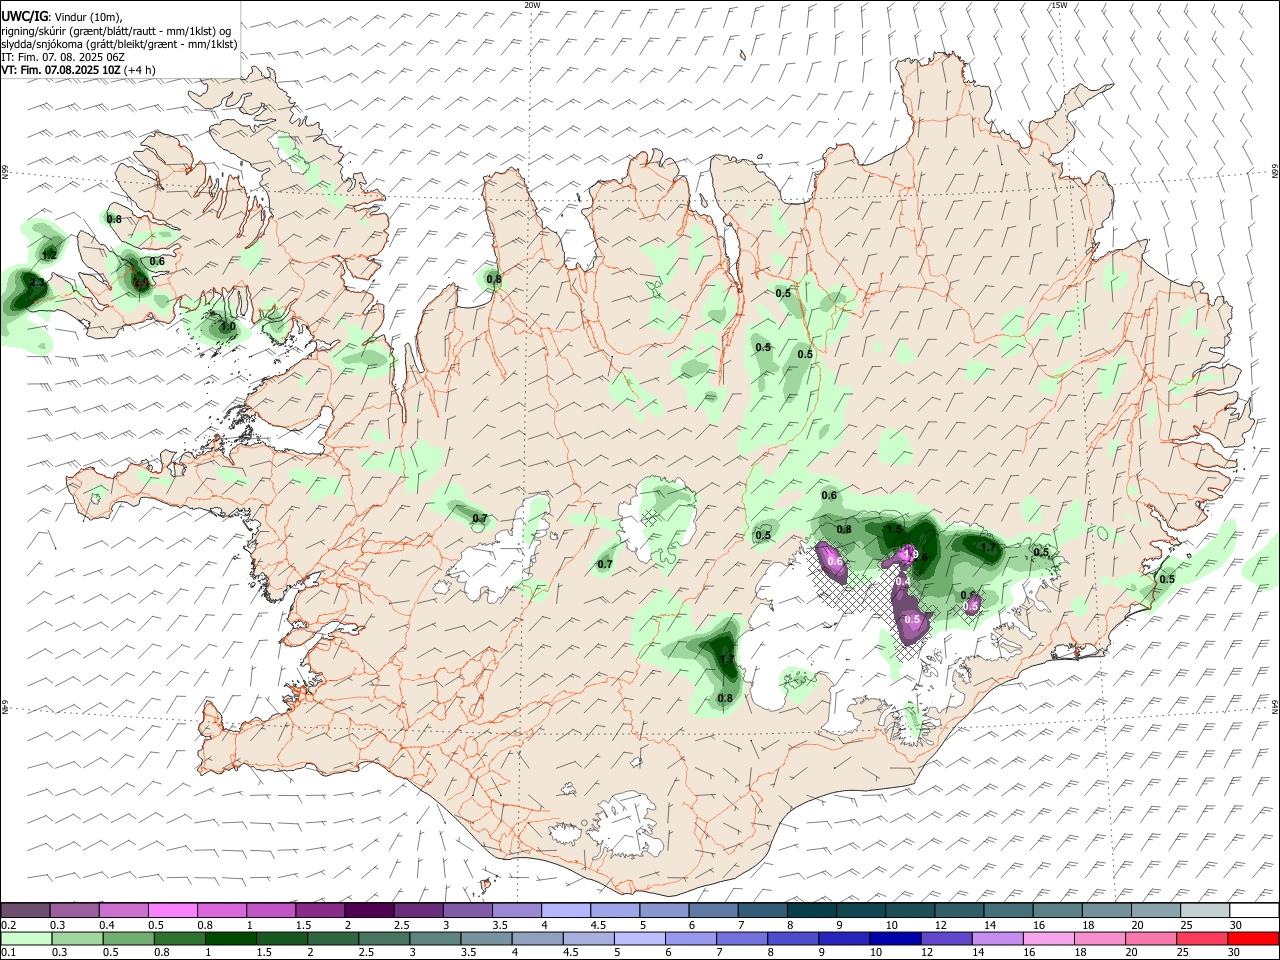Select the white 30 mm snow scale swatch
1280x960 pixels.
[1254, 911]
